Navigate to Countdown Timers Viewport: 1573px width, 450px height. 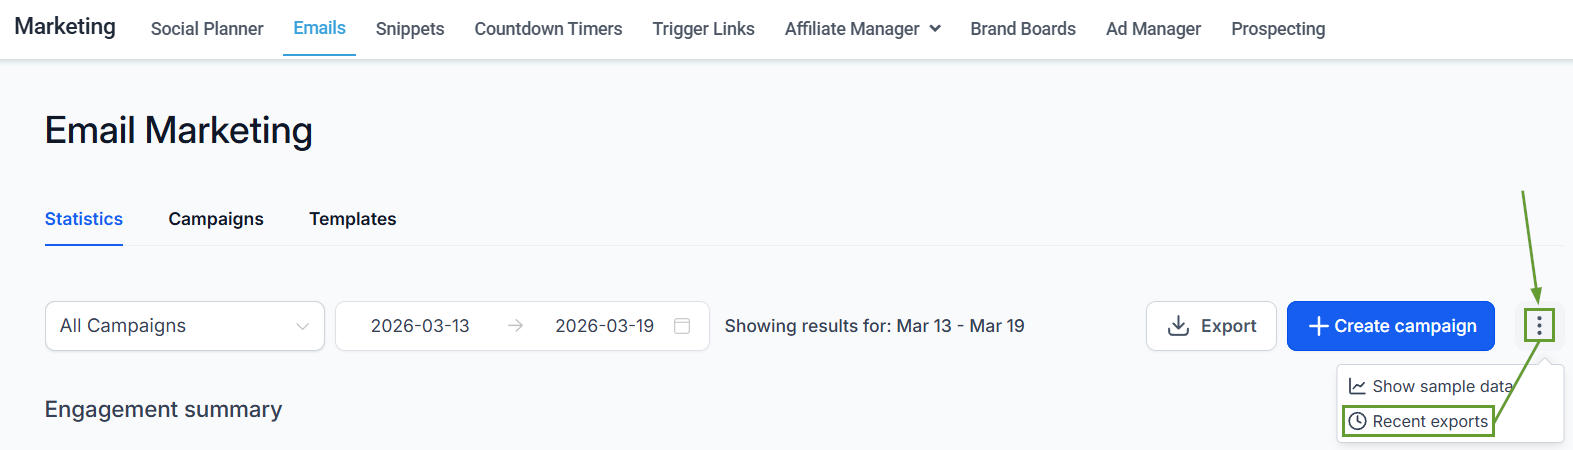click(x=548, y=29)
